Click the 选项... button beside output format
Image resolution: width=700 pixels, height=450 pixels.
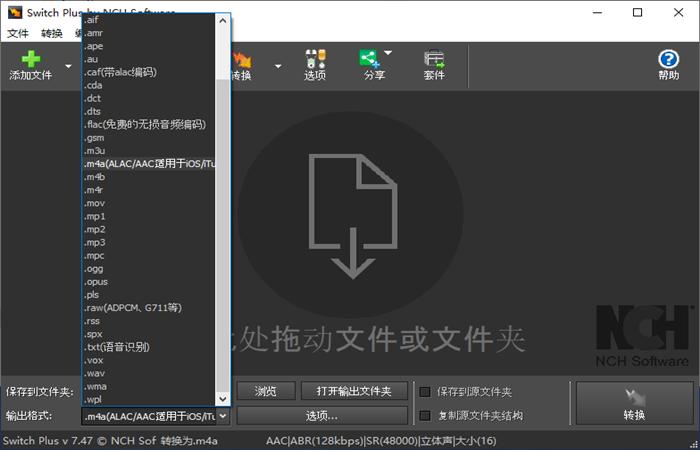point(321,415)
